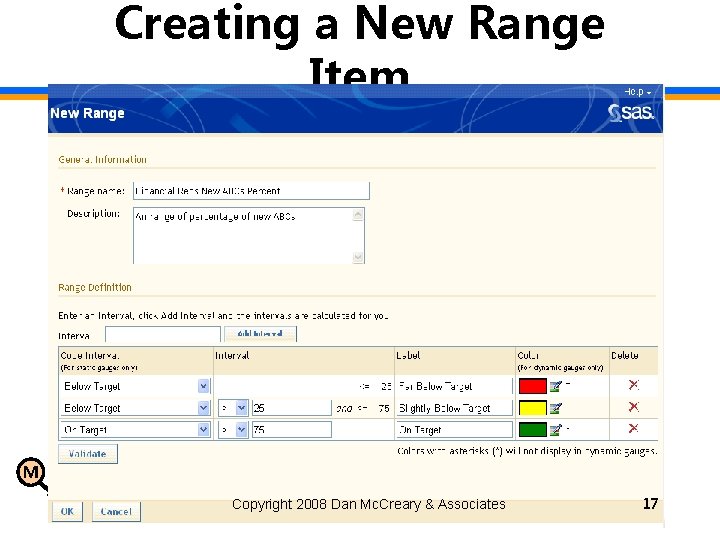Delete the Far Below Target row
The image size is (720, 540).
click(634, 385)
